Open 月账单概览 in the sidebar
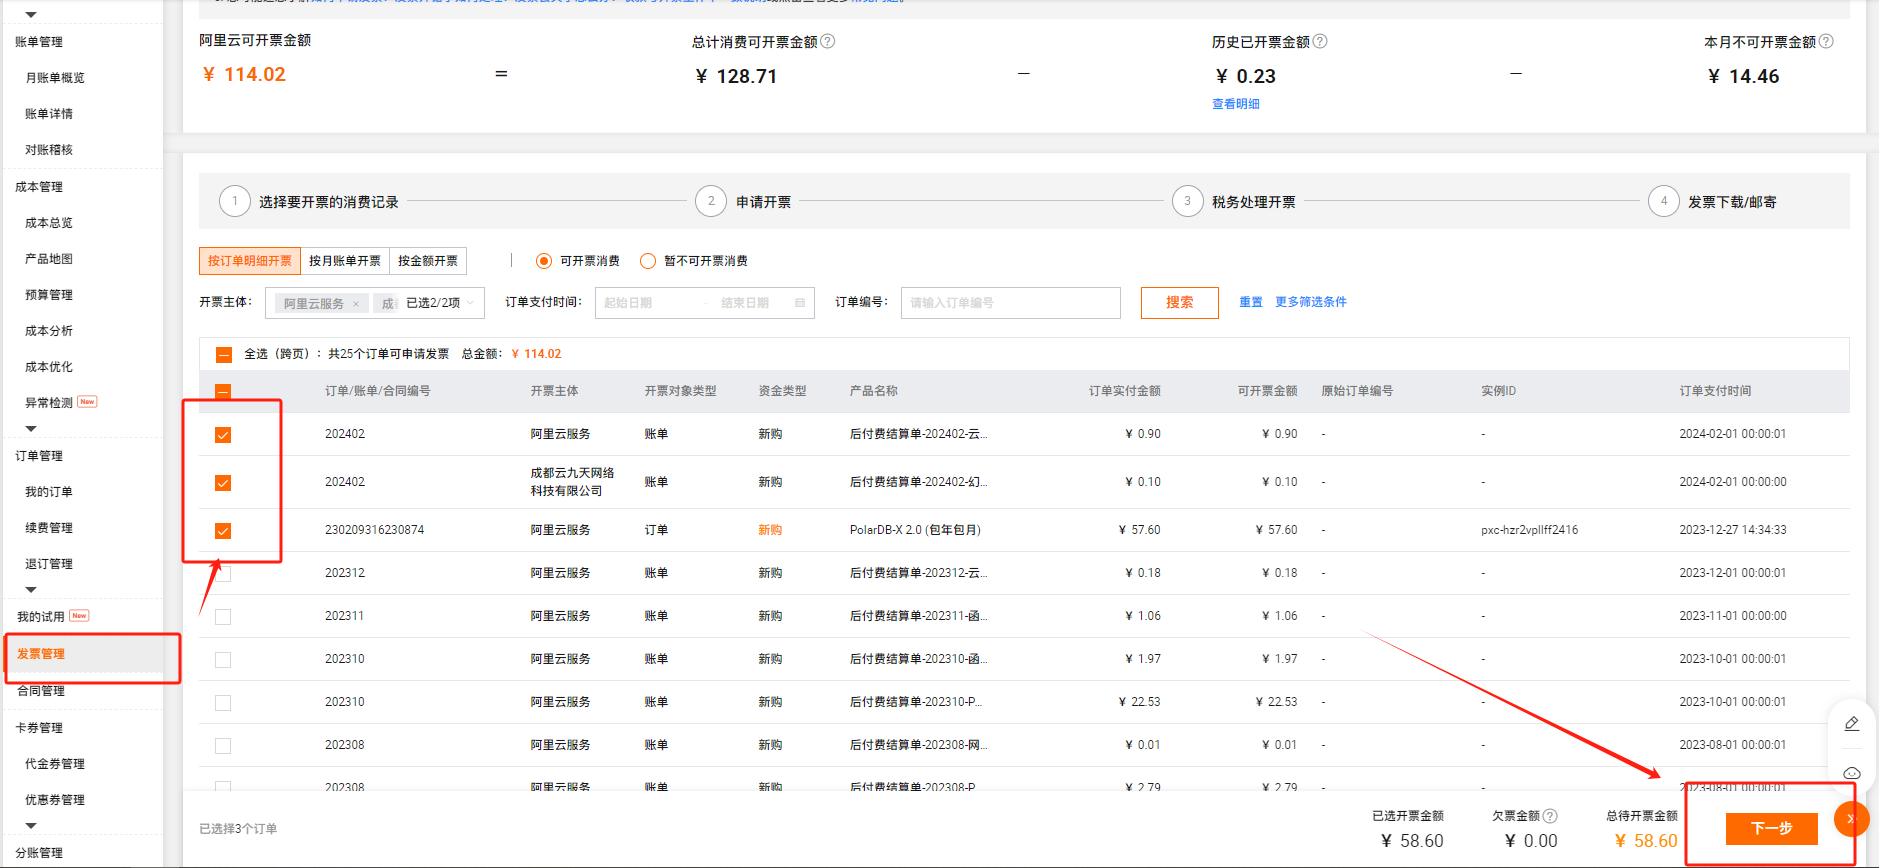This screenshot has width=1879, height=868. pos(55,78)
